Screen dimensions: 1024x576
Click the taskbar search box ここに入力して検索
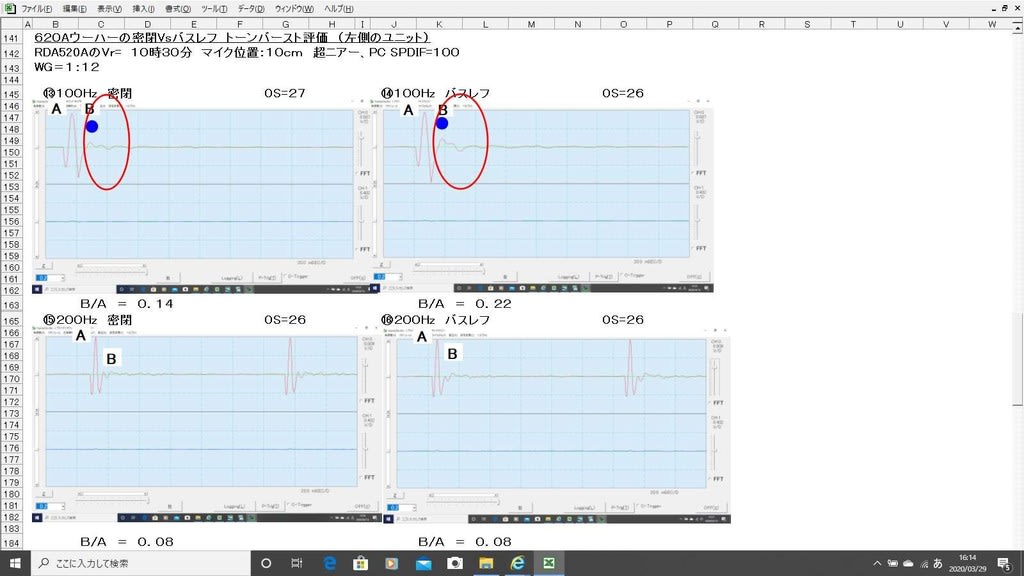click(x=140, y=563)
